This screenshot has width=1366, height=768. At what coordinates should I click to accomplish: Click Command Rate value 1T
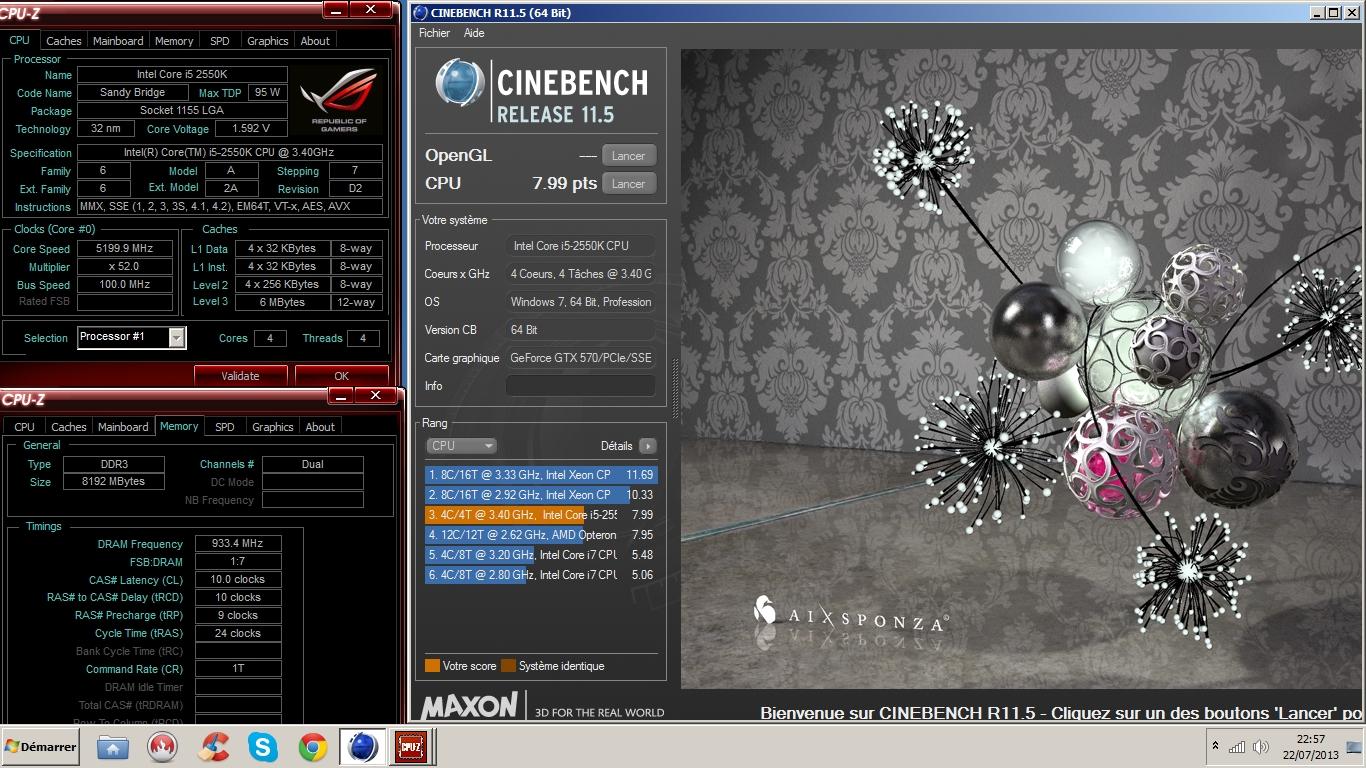point(238,669)
